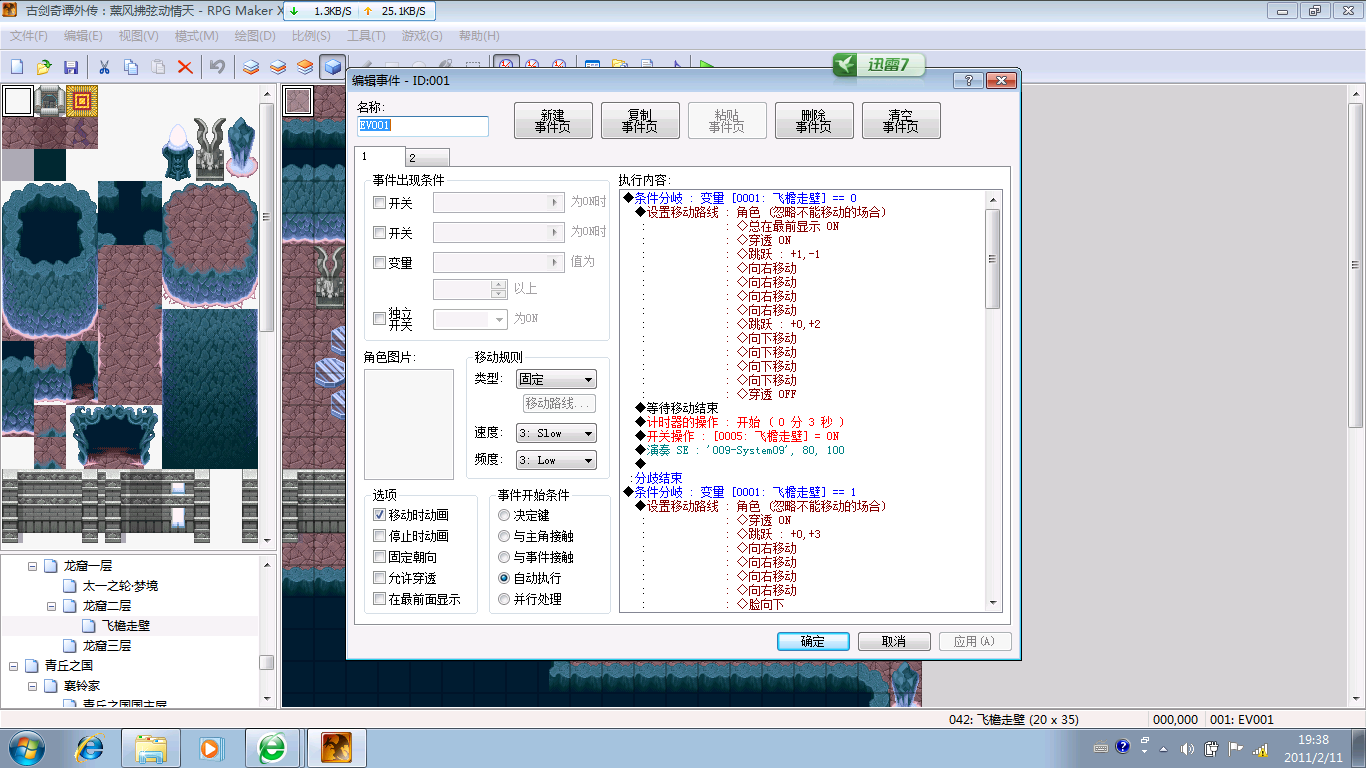
Task: Click the question mark help button in event dialog
Action: [967, 81]
